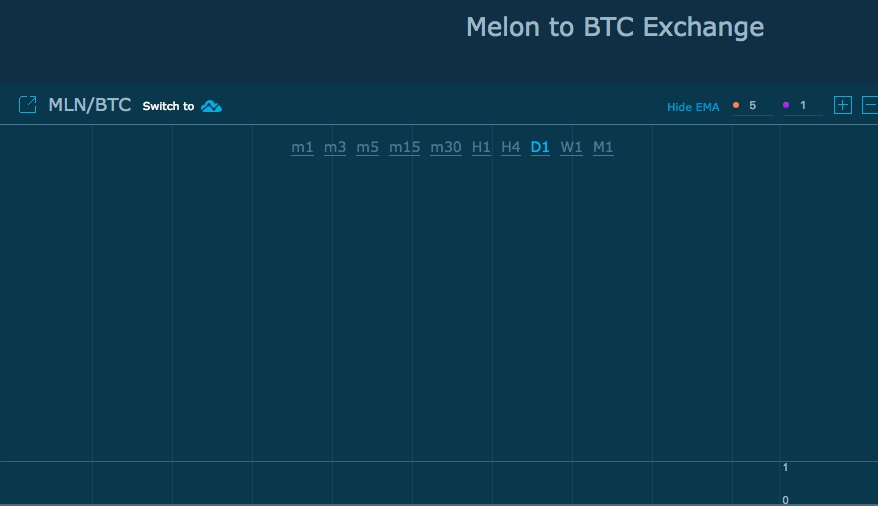The width and height of the screenshot is (878, 506).
Task: Hide the EMA lines
Action: 693,107
